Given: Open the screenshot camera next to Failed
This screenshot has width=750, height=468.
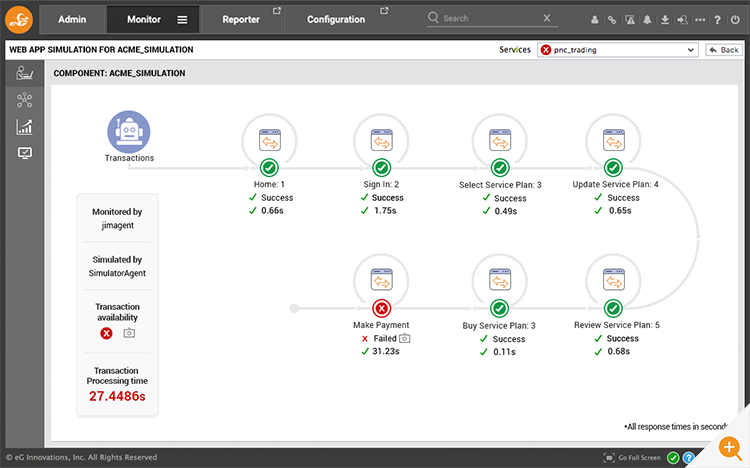Looking at the screenshot, I should pos(405,338).
